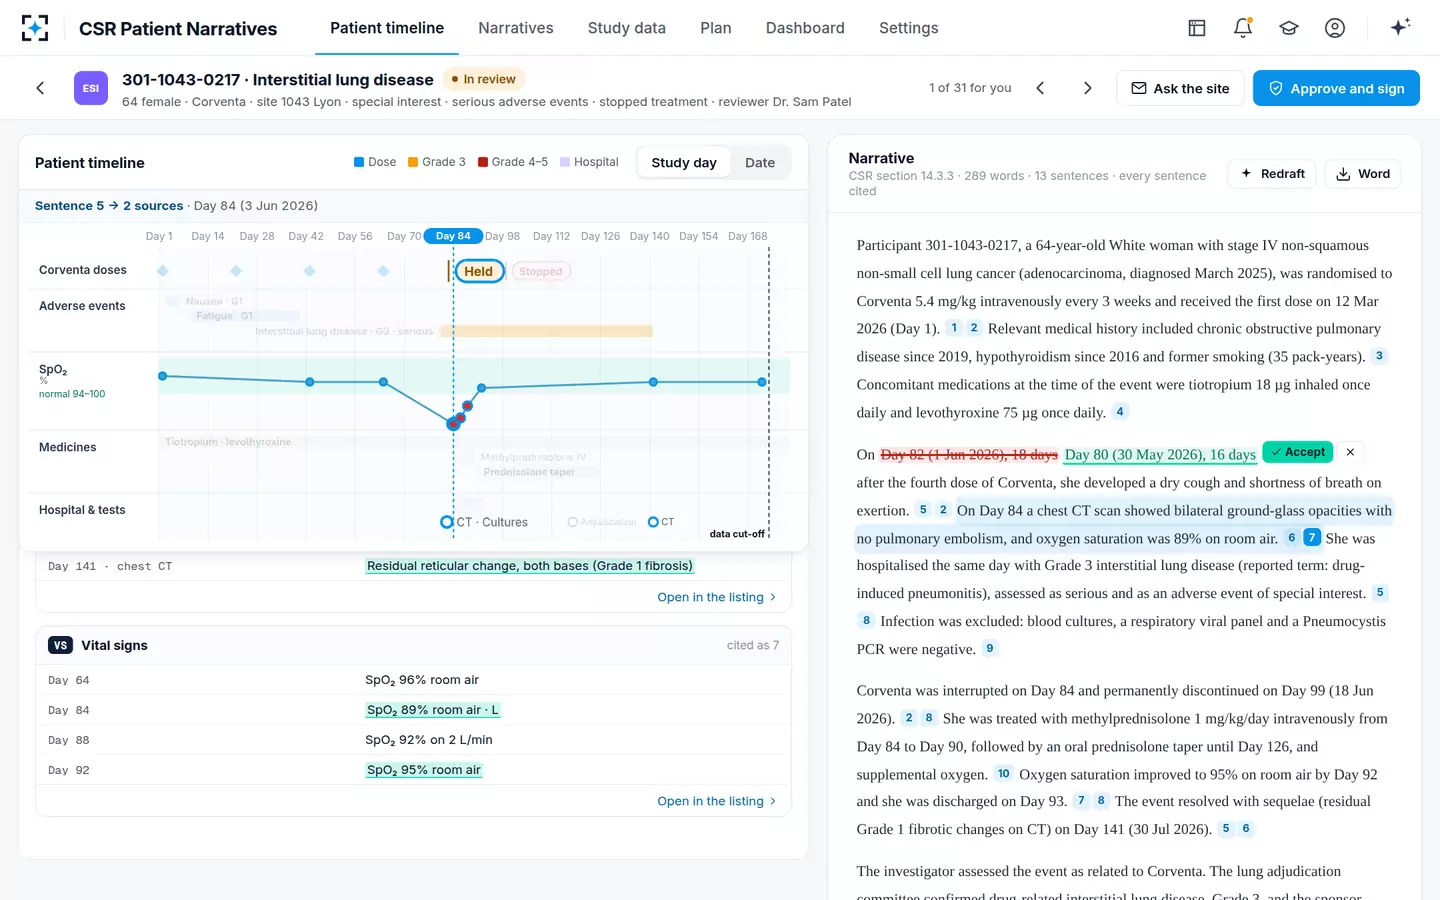This screenshot has height=900, width=1440.
Task: Click the orange Grade 3 legend swatch
Action: (x=413, y=162)
